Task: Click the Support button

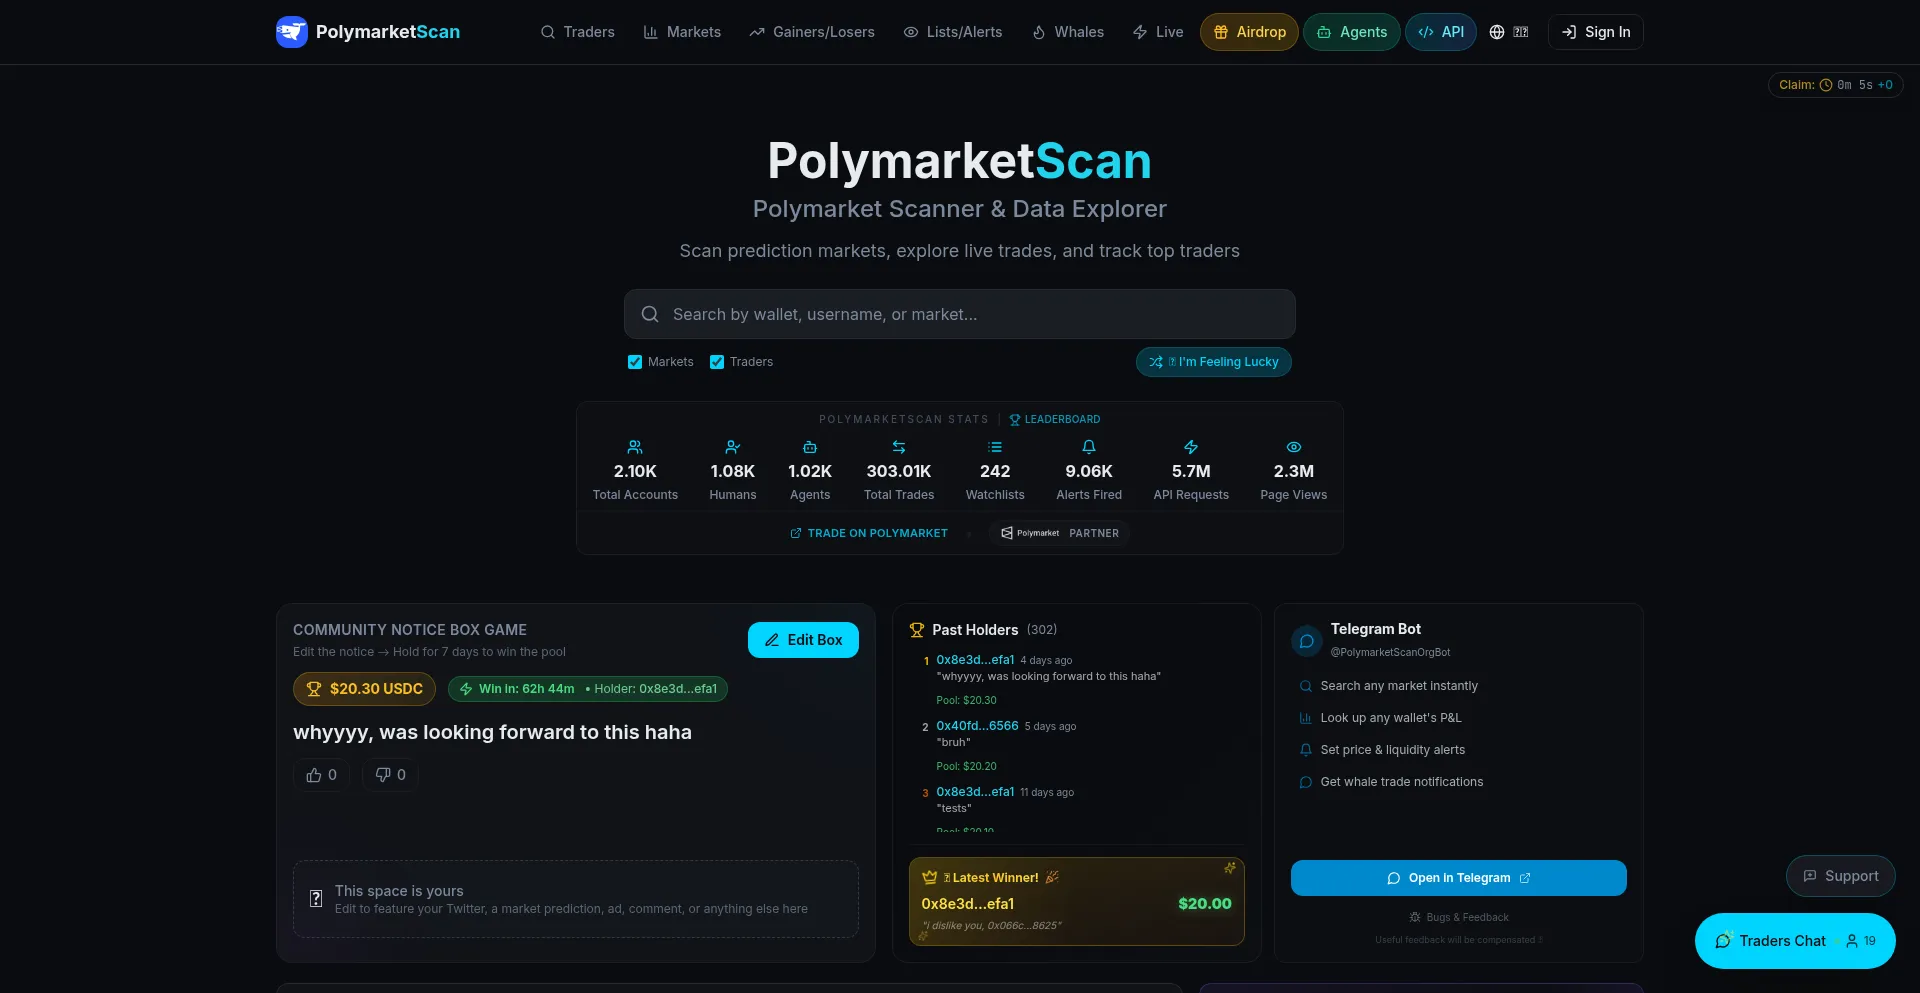Action: [x=1841, y=876]
